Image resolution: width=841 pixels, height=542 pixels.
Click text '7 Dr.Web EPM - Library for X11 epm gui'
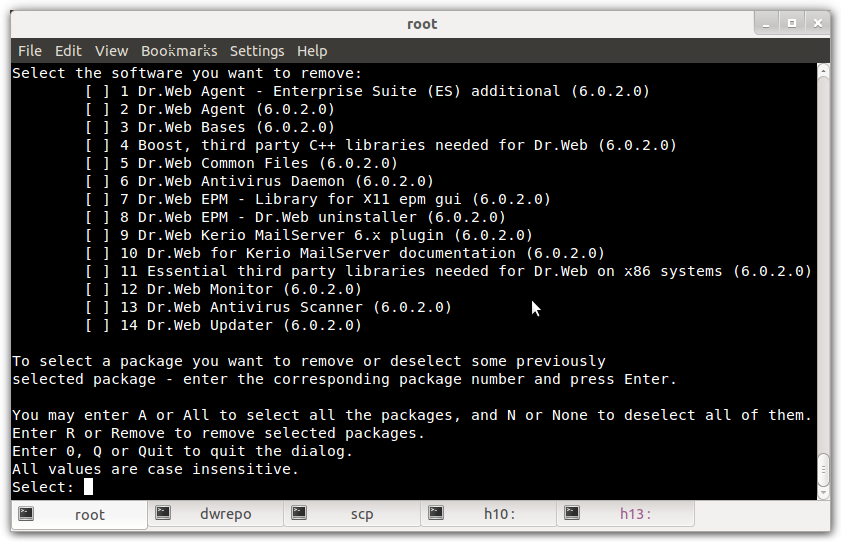pos(290,199)
